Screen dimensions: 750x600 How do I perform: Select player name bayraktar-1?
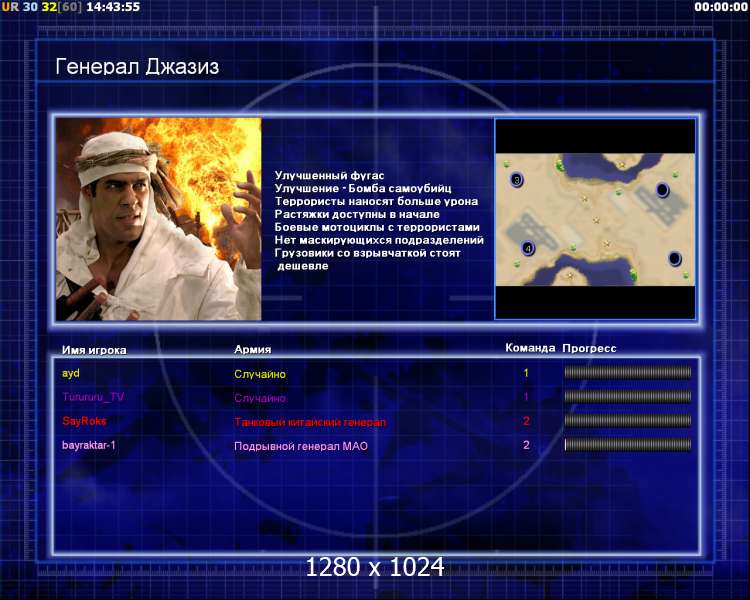[88, 445]
